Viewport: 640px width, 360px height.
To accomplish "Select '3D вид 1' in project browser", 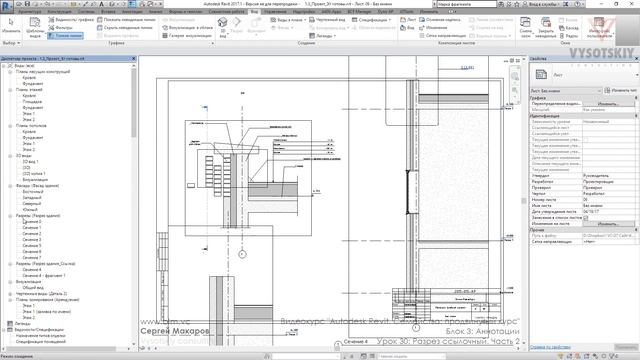I will [31, 162].
